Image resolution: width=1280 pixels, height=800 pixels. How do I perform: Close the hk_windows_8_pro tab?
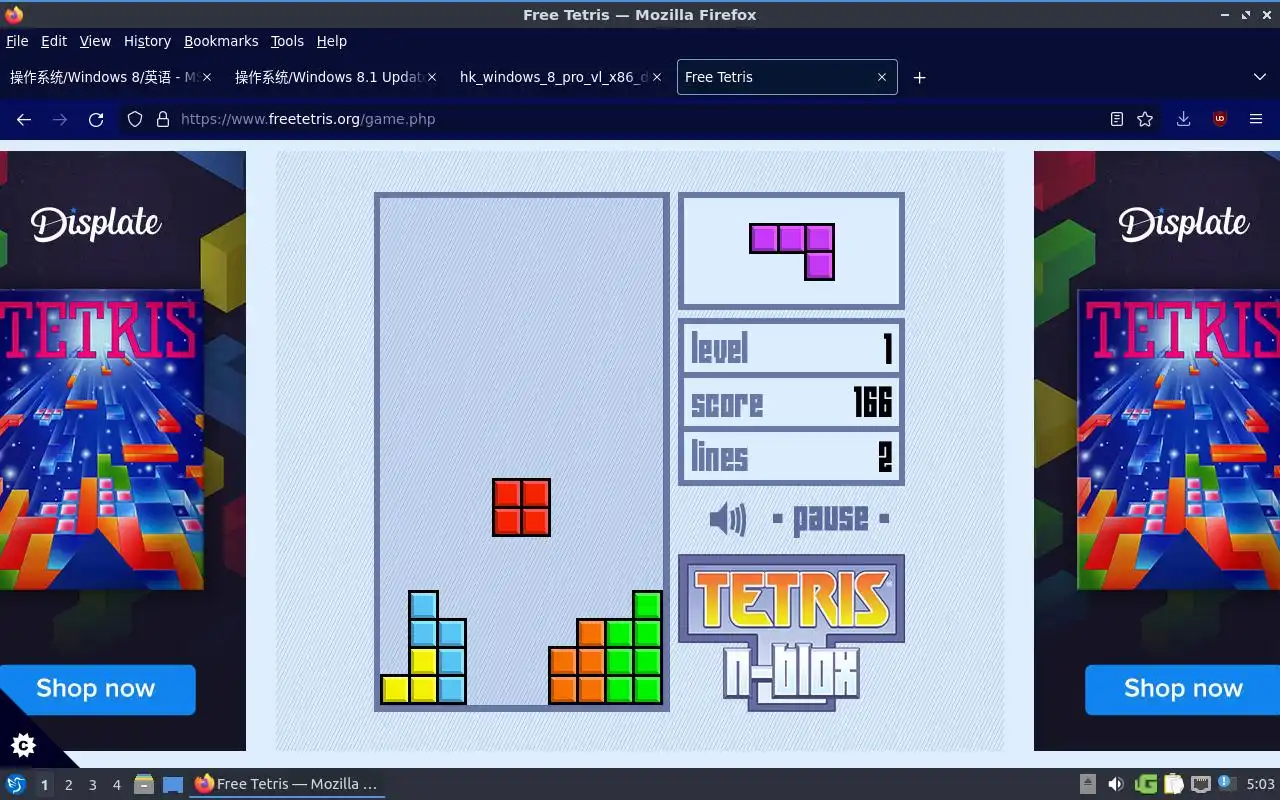[657, 77]
